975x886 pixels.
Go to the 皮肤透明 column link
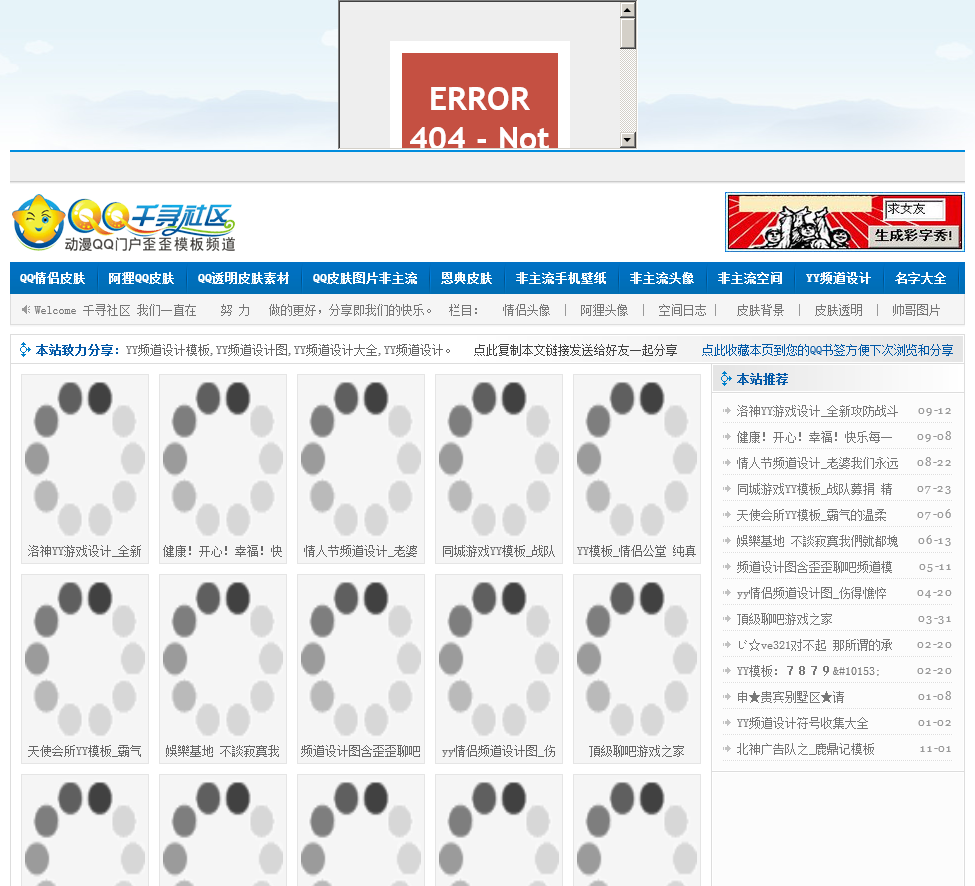pos(838,310)
